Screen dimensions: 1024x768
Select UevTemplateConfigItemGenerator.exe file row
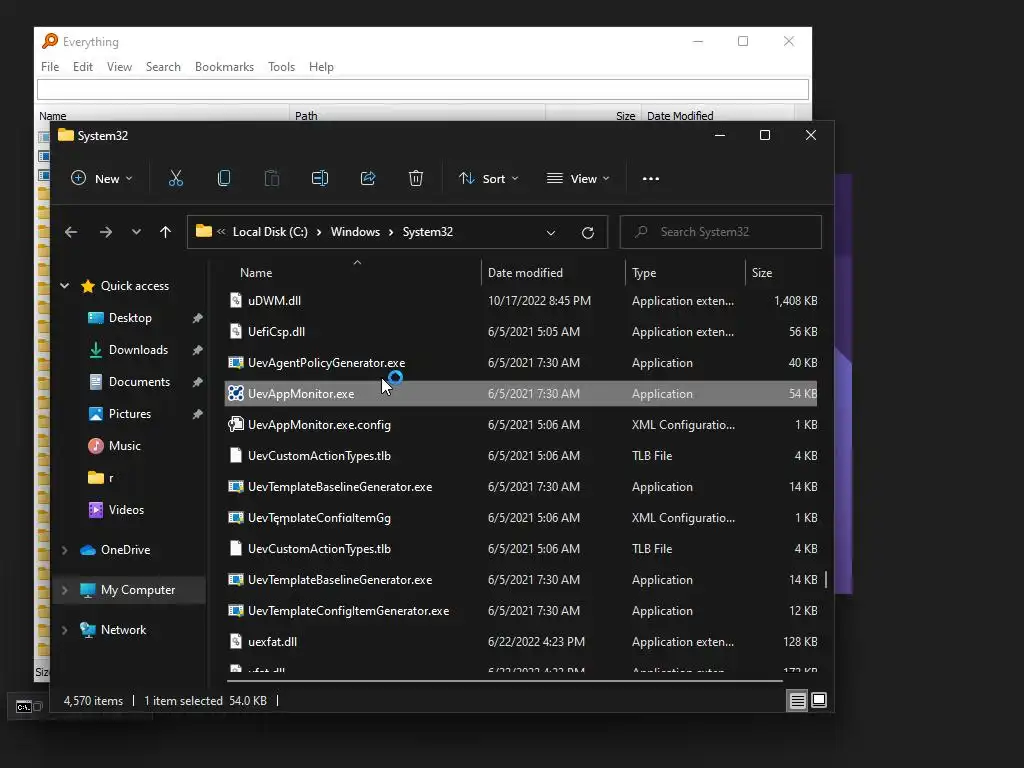click(x=520, y=611)
